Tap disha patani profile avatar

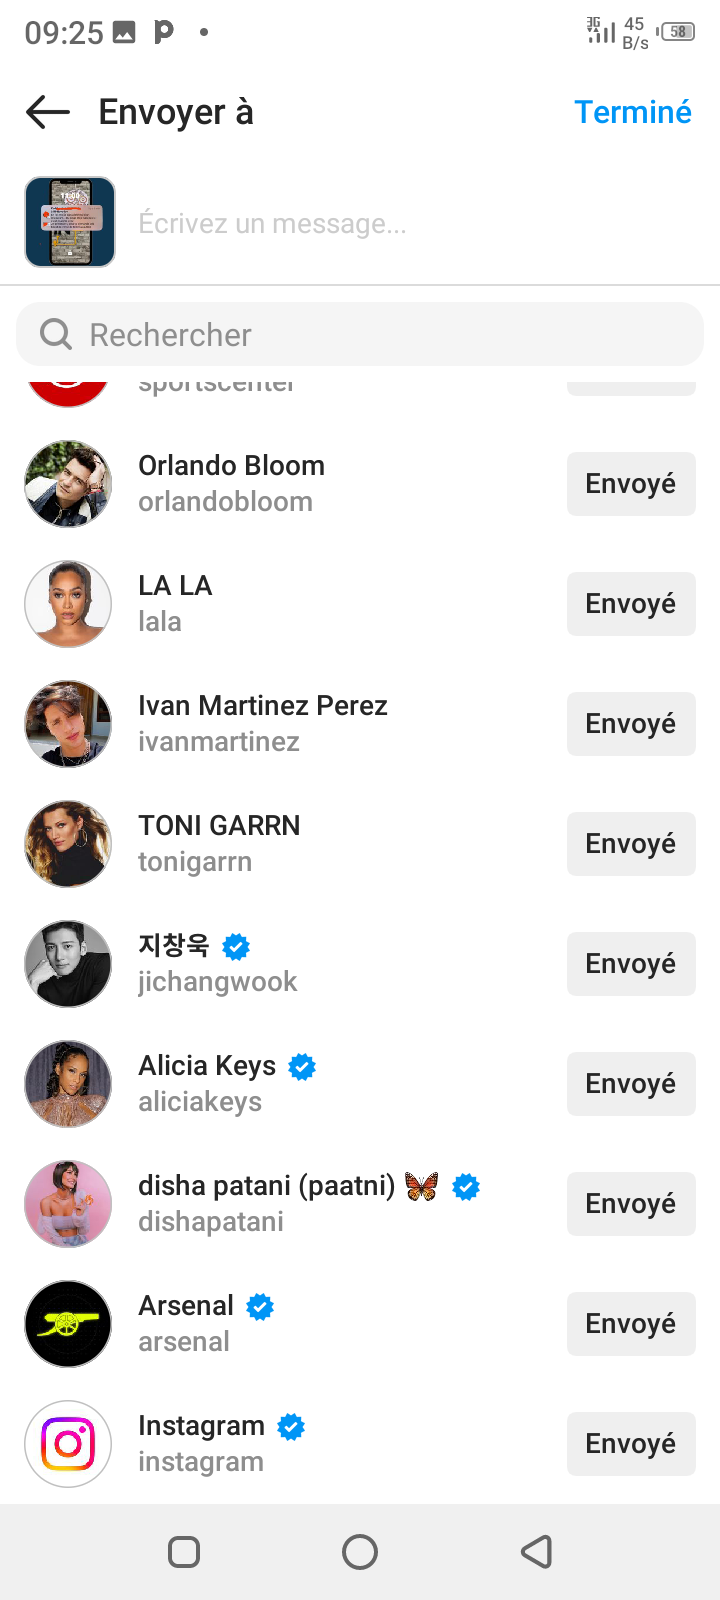[x=68, y=1203]
